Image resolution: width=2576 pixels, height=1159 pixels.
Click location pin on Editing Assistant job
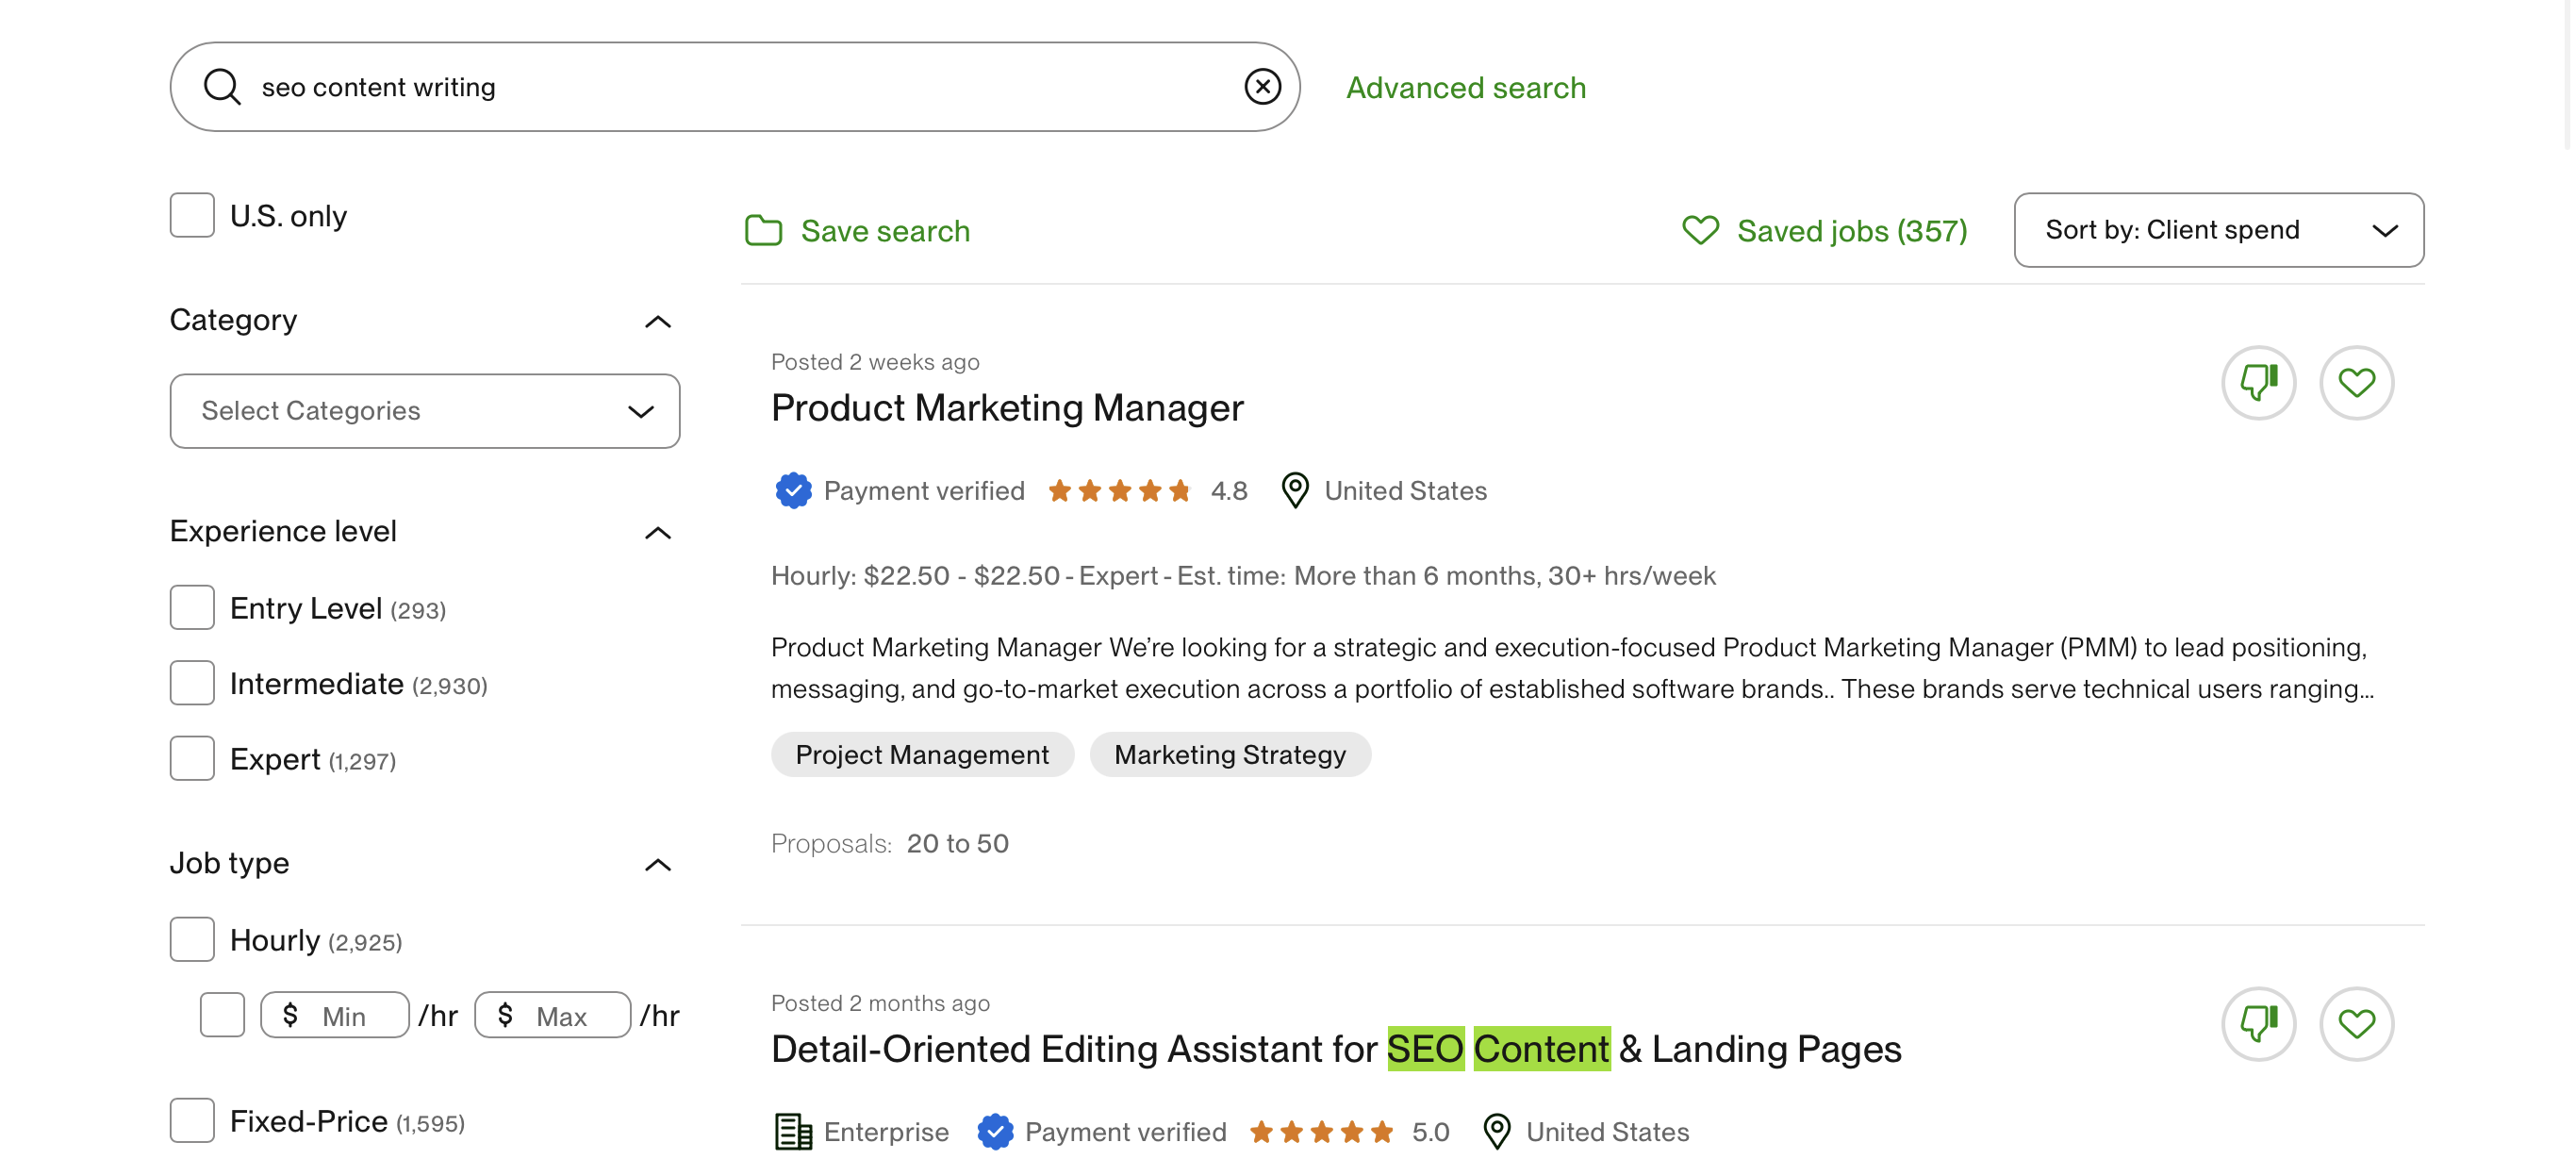pos(1496,1132)
